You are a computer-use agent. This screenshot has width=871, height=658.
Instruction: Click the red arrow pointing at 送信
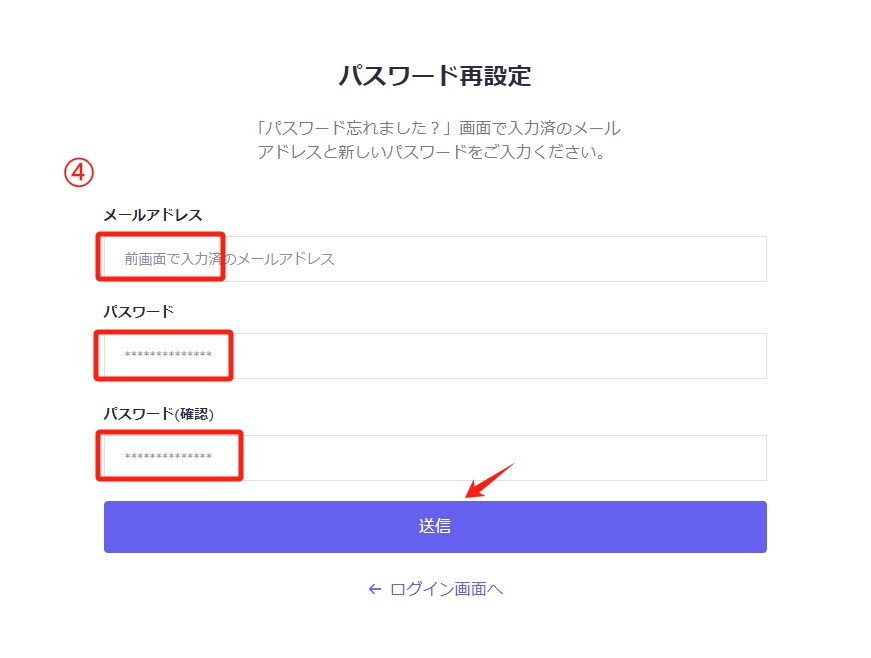pos(490,480)
